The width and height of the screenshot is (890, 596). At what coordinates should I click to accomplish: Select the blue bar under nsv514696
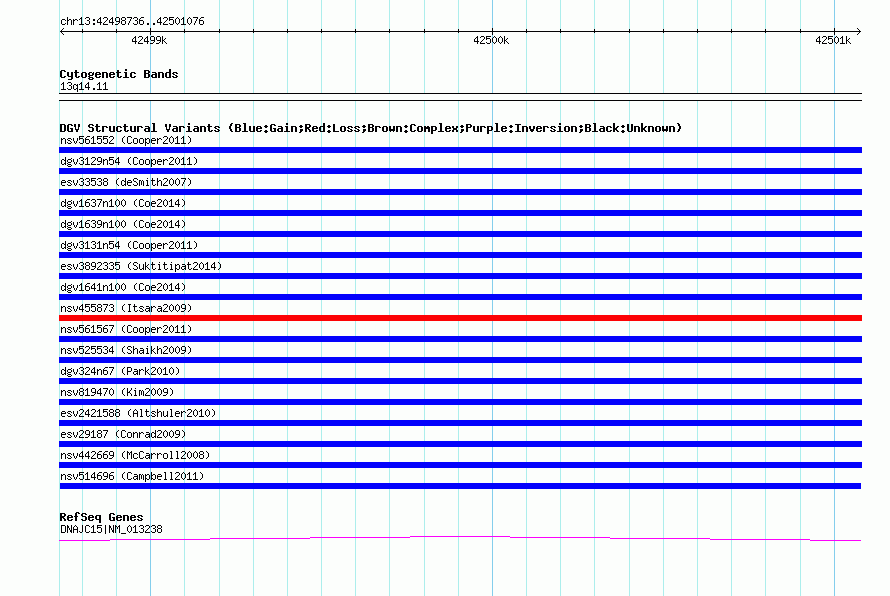(460, 486)
